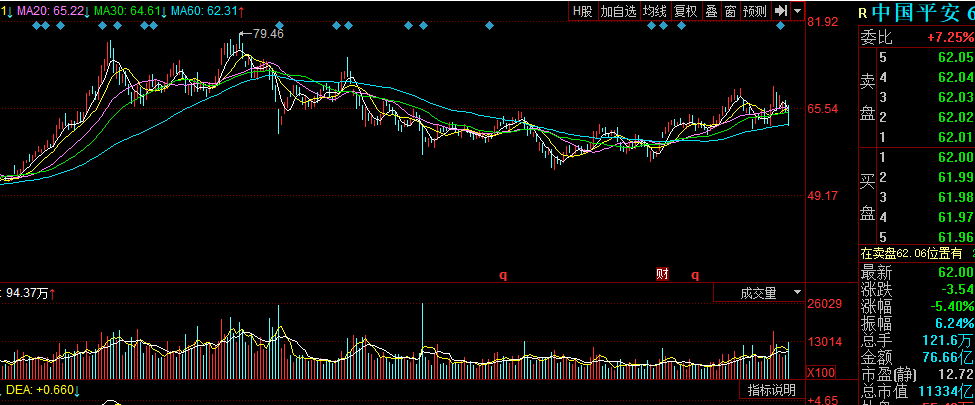Click the H股 button in chart toolbar

(x=583, y=11)
